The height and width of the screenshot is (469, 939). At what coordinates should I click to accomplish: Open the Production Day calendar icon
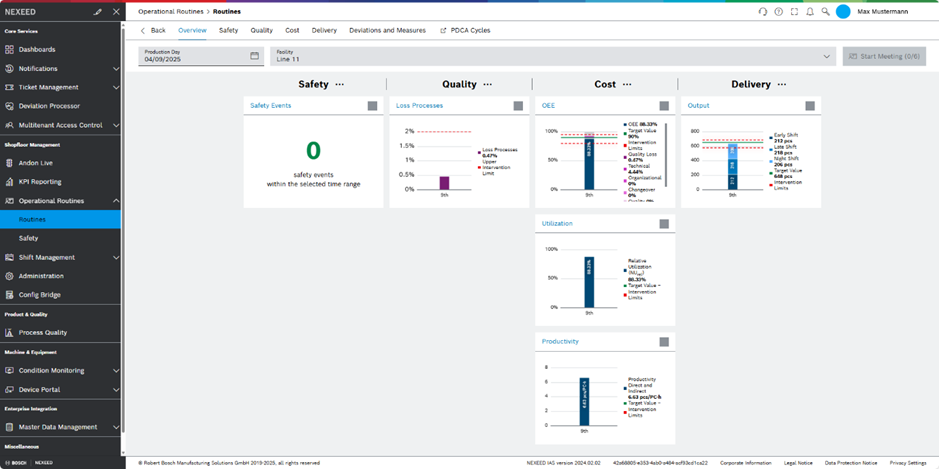[x=255, y=56]
